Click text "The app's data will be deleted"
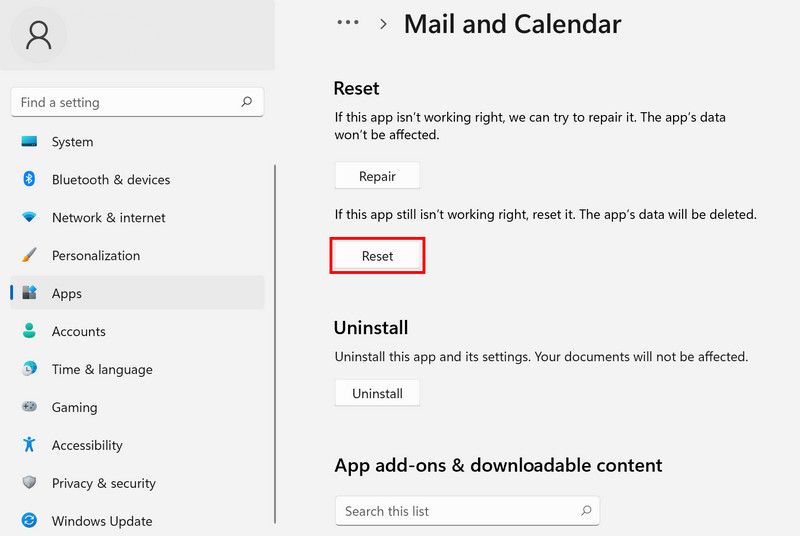The image size is (800, 536). tap(668, 214)
